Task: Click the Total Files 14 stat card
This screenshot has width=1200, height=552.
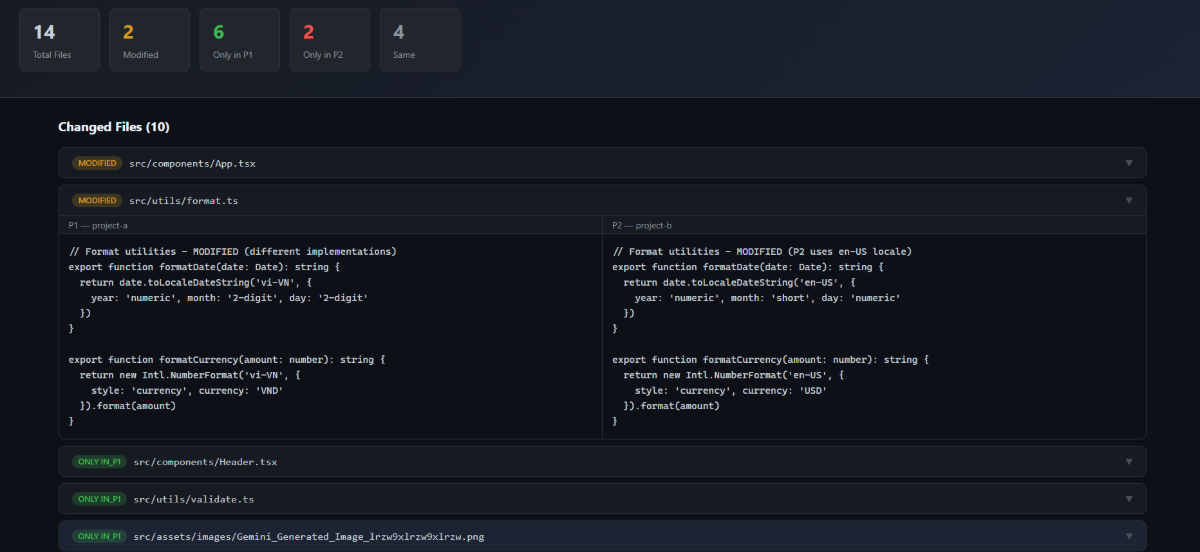Action: click(x=59, y=40)
